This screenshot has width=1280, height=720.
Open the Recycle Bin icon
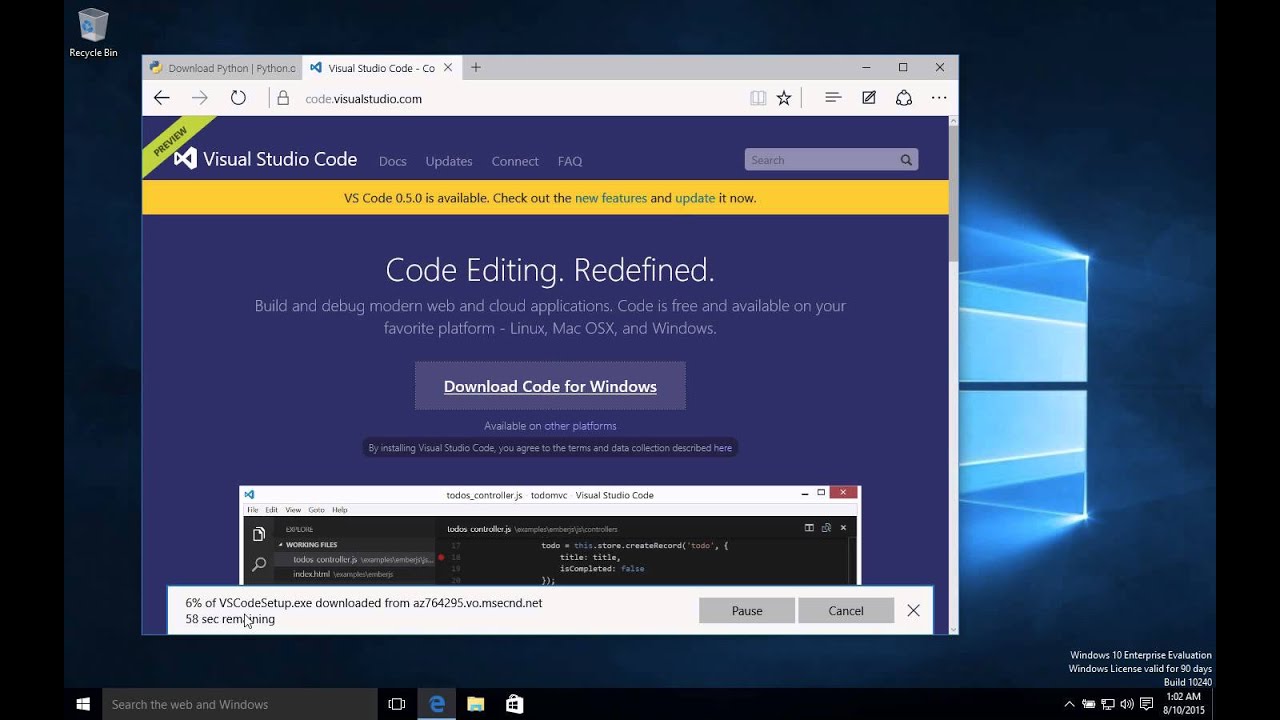93,33
